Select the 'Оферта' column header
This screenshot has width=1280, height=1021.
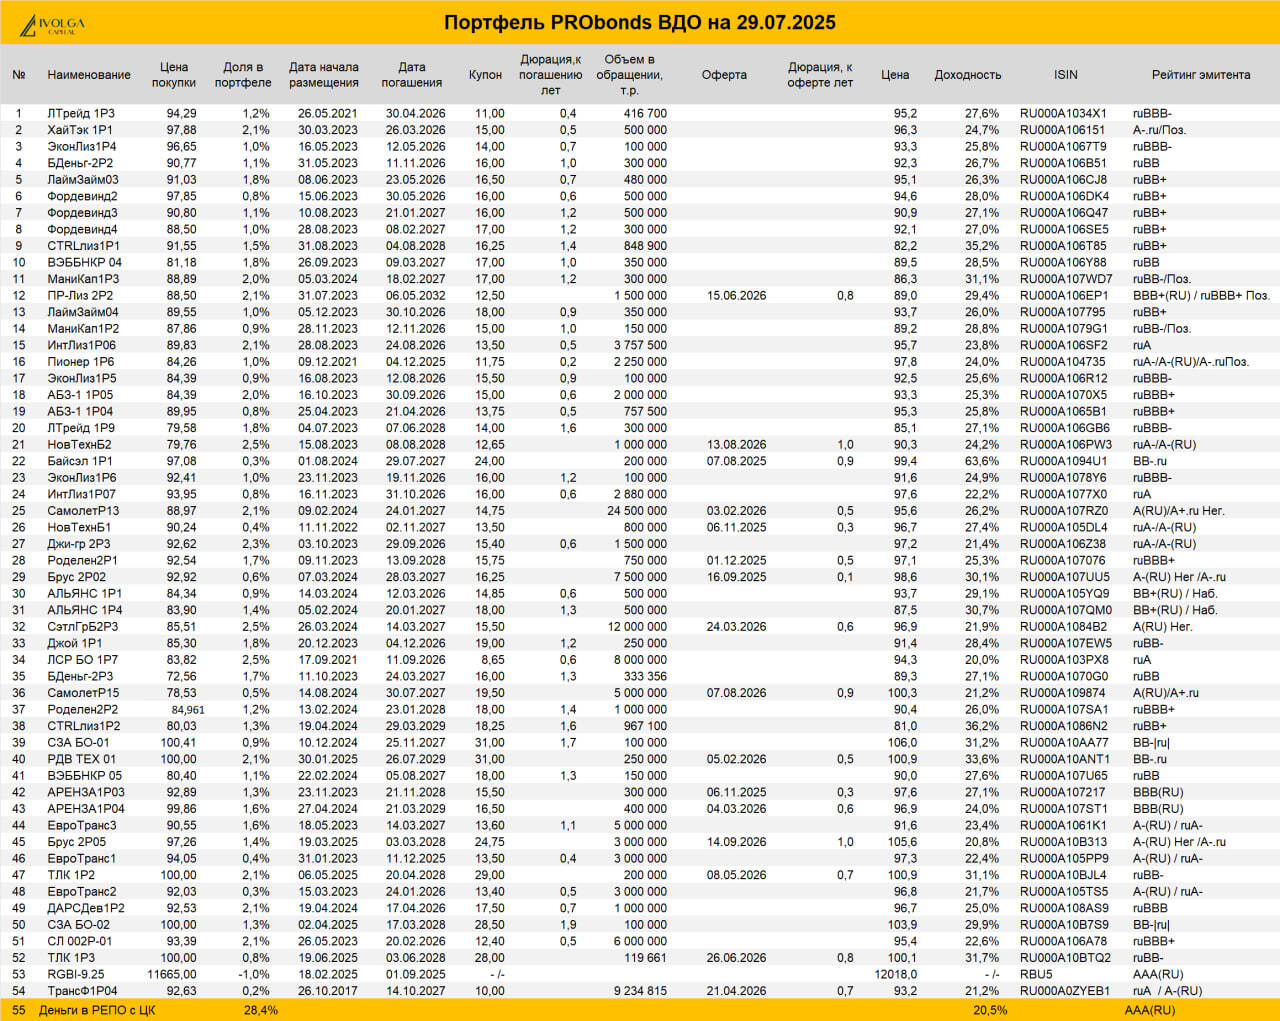[x=724, y=75]
